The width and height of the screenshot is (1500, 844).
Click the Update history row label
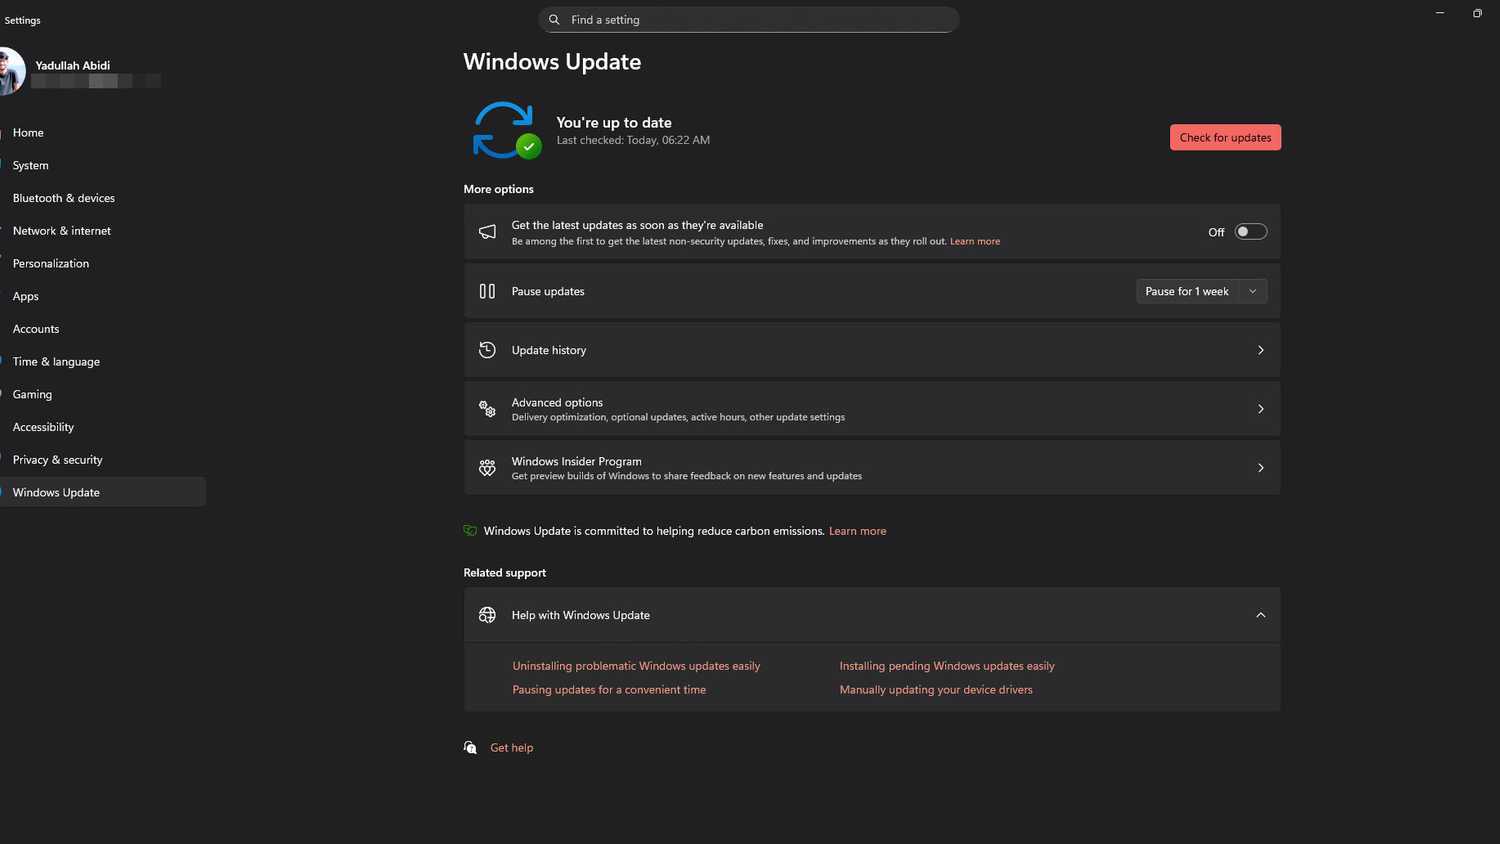[x=549, y=351]
